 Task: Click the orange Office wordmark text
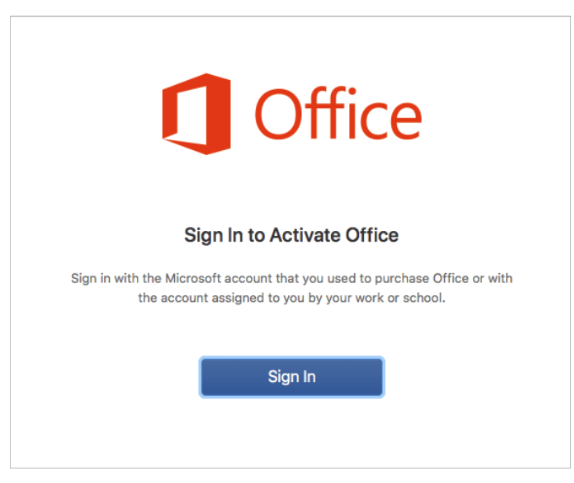pyautogui.click(x=339, y=114)
